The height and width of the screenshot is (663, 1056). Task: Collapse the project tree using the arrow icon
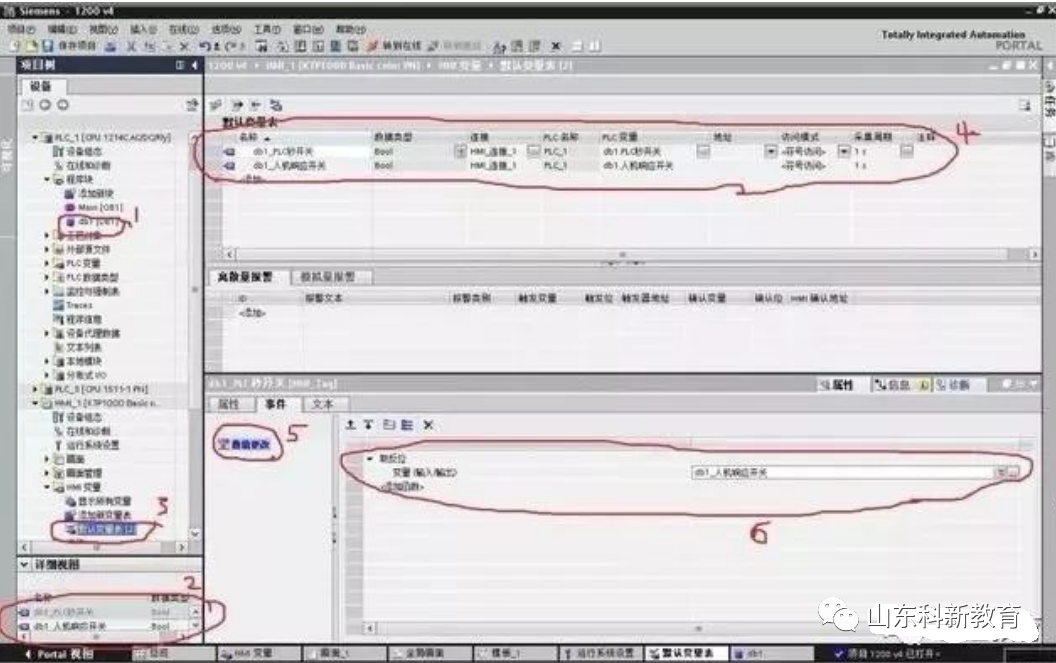195,65
